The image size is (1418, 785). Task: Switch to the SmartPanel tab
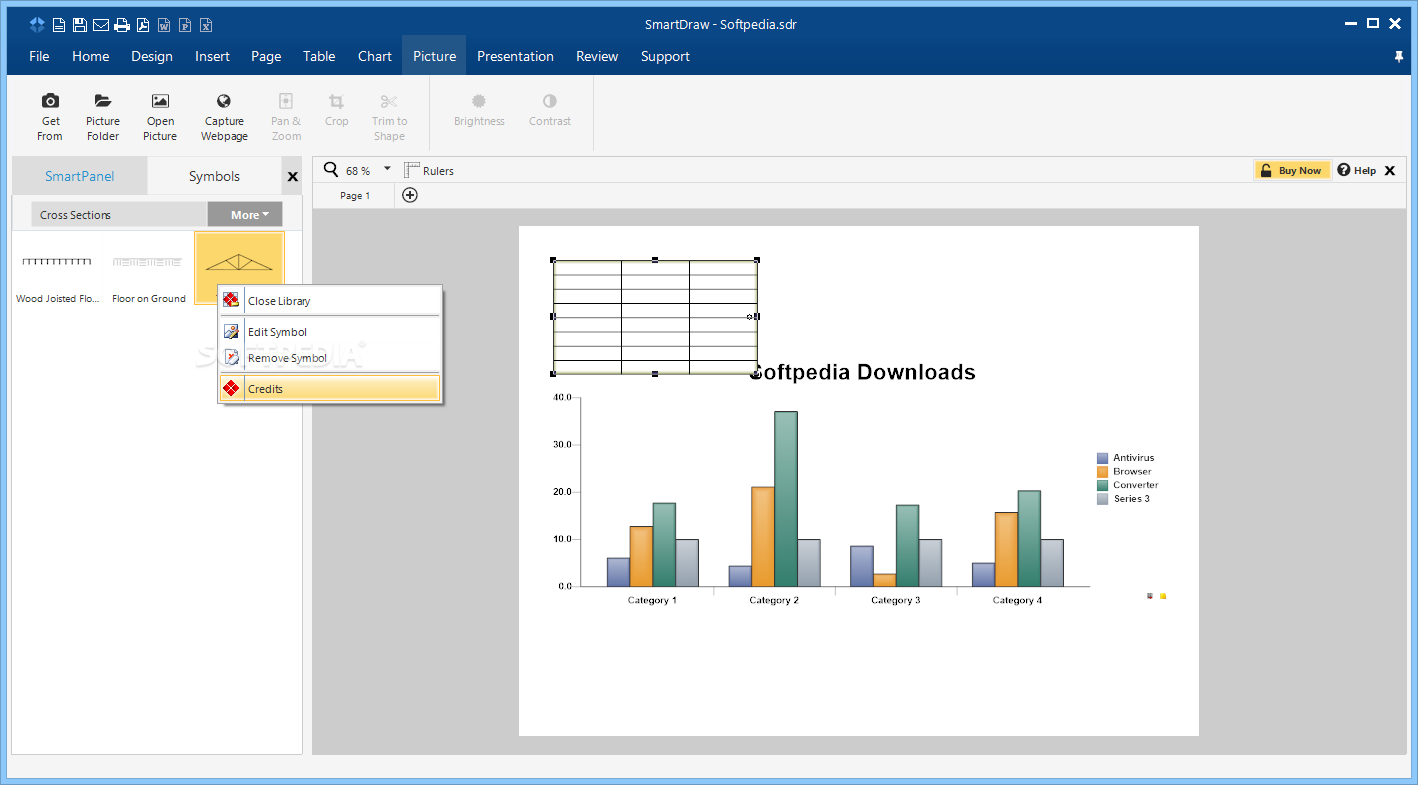pos(80,176)
